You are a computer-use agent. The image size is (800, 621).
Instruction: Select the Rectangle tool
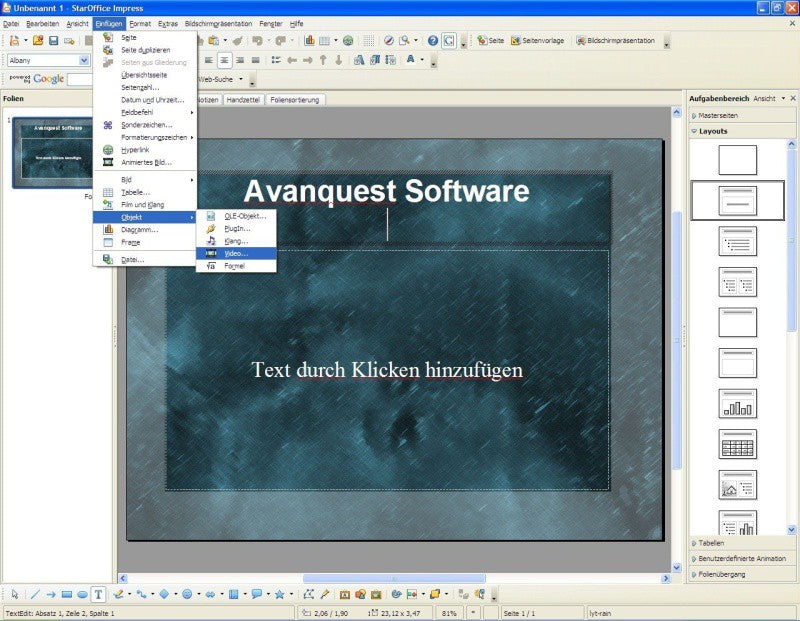tap(67, 594)
